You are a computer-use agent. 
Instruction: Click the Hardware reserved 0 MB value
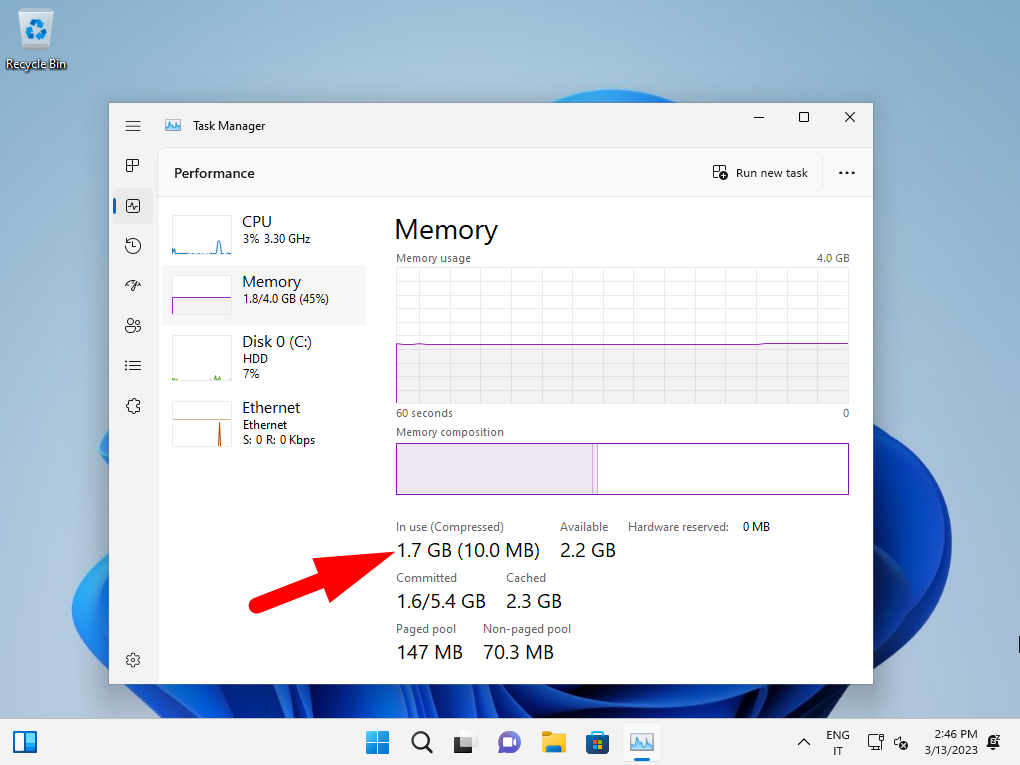click(756, 527)
